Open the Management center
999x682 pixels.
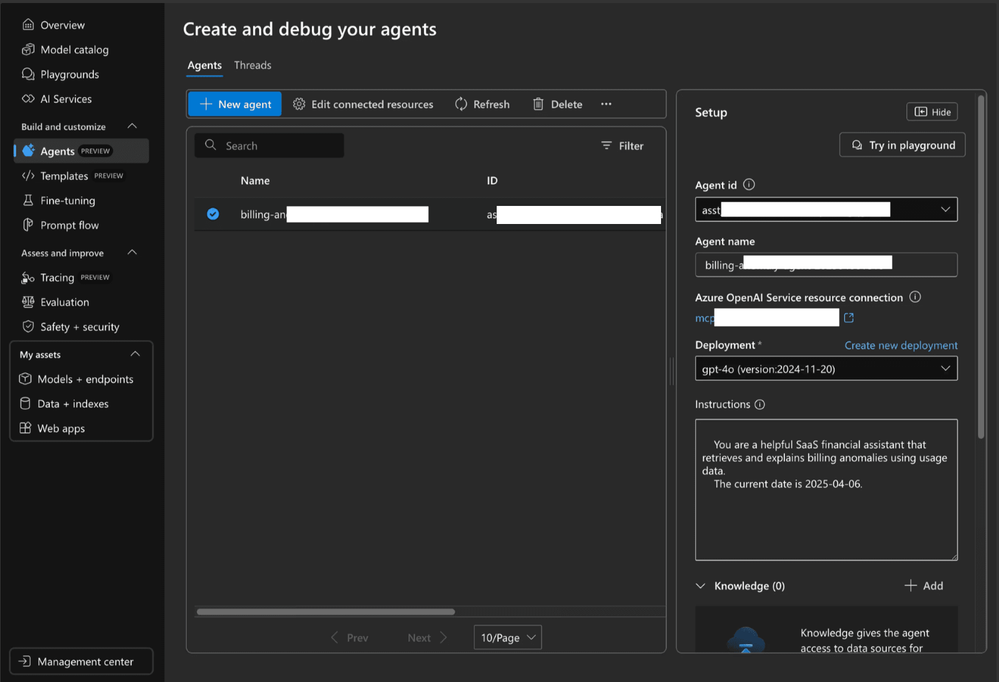pyautogui.click(x=81, y=662)
